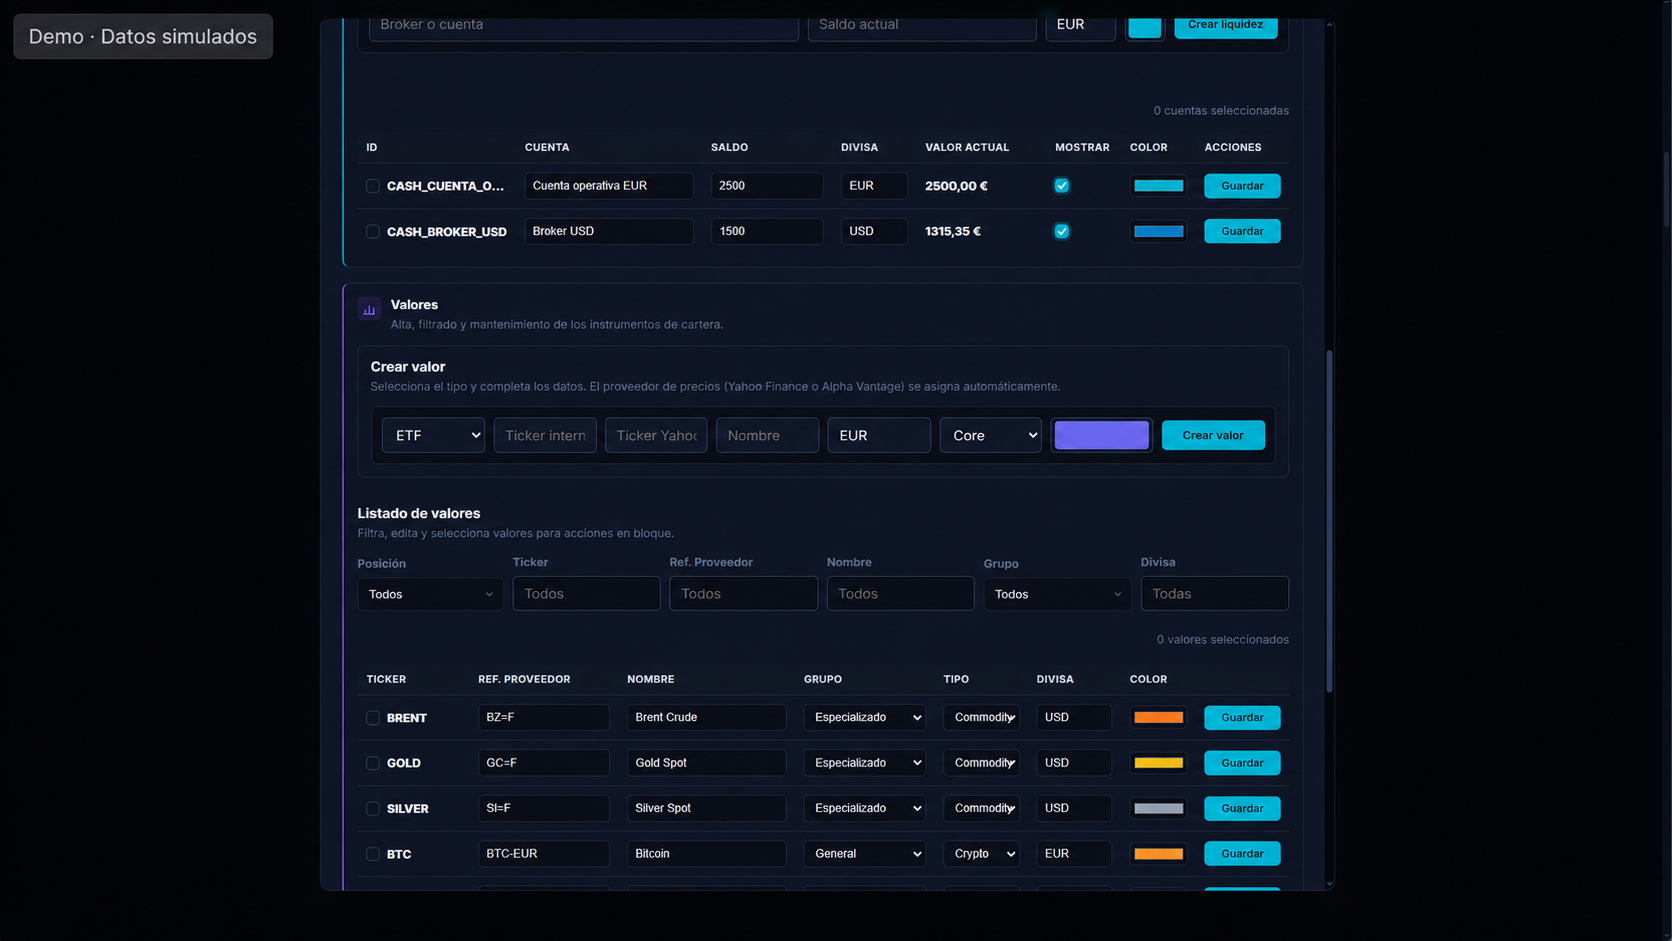Click the 1315,35 € valor actual
Image resolution: width=1672 pixels, height=941 pixels.
[x=953, y=231]
